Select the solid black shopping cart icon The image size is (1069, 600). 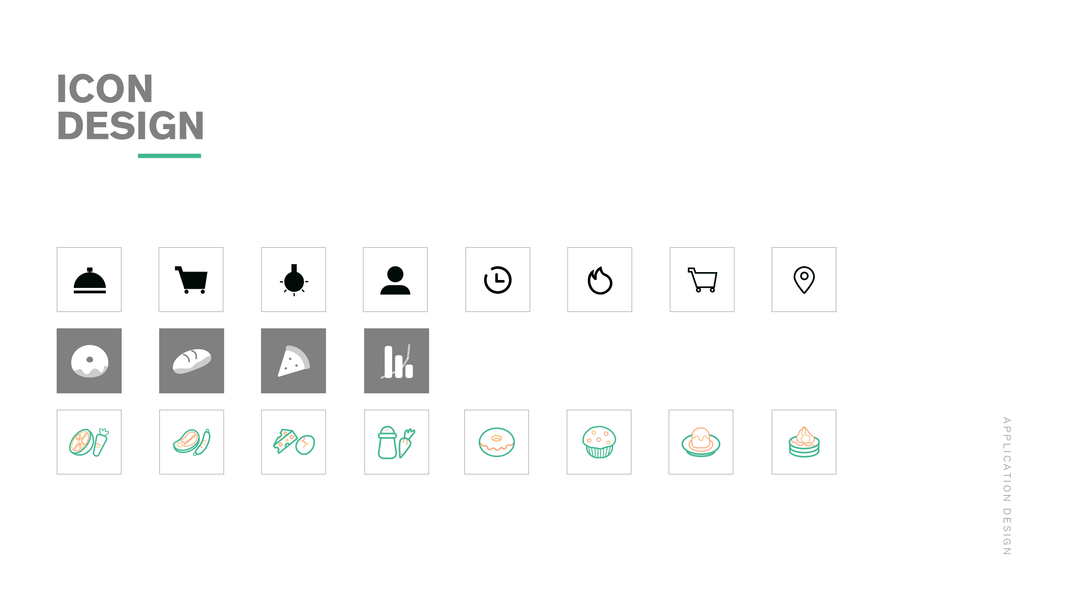click(x=191, y=280)
